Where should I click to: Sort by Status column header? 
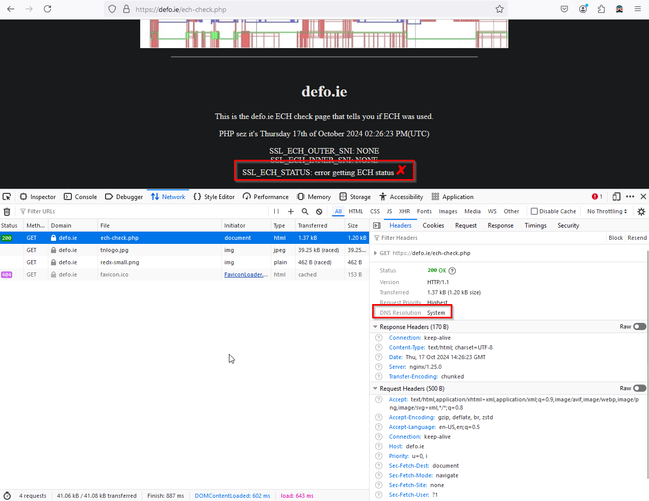pos(12,226)
